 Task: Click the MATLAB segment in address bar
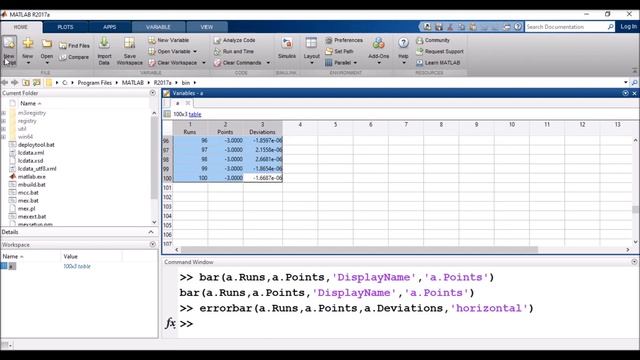tap(133, 82)
